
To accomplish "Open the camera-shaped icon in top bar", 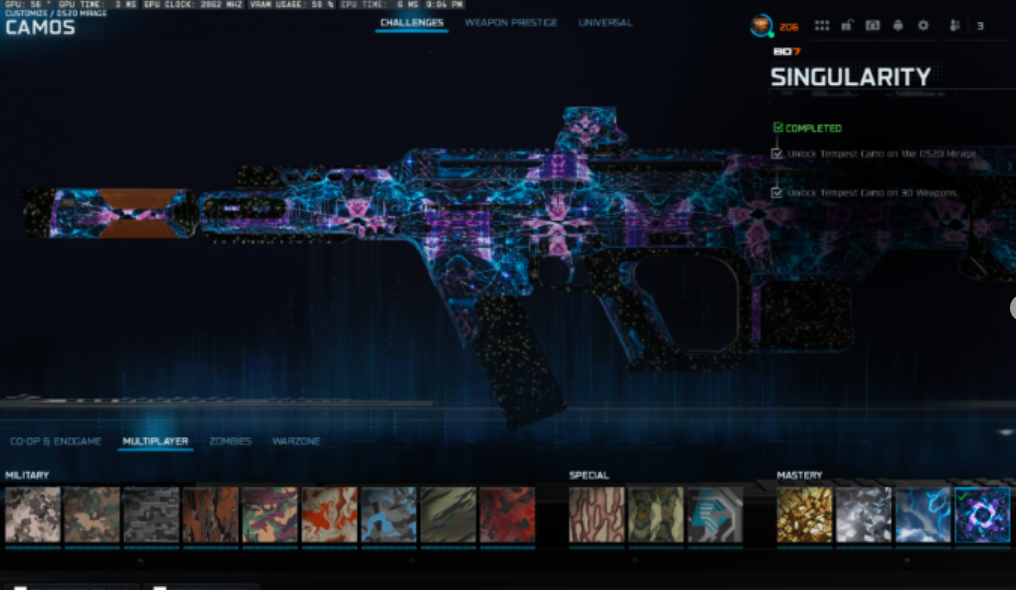I will pos(873,26).
